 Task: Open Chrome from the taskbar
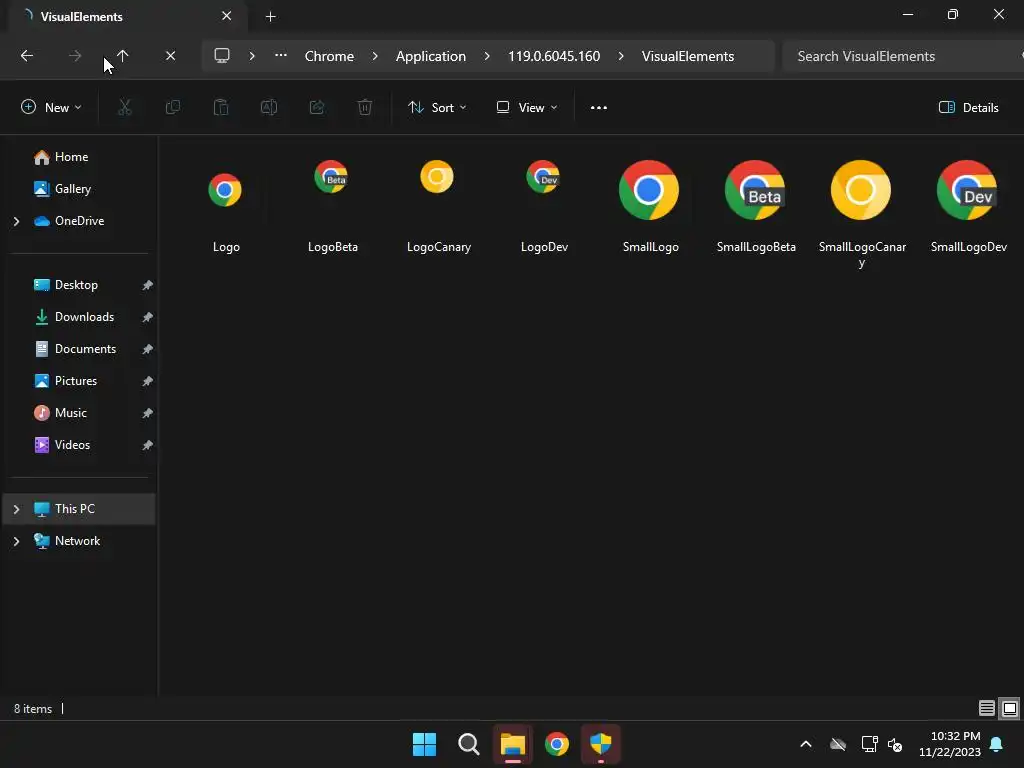[x=556, y=744]
